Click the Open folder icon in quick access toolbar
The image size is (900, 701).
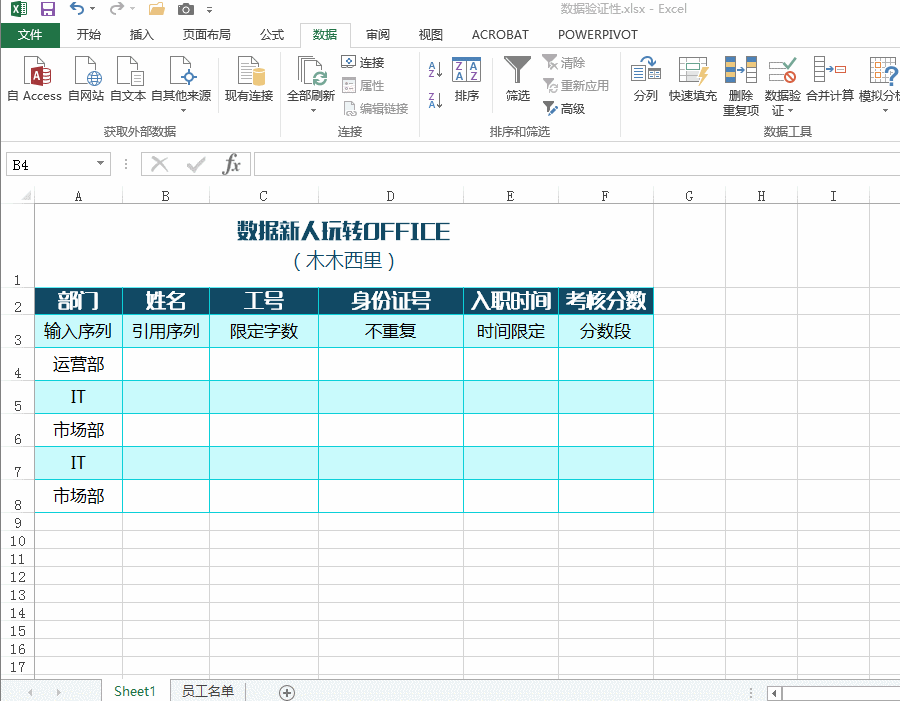pos(156,9)
